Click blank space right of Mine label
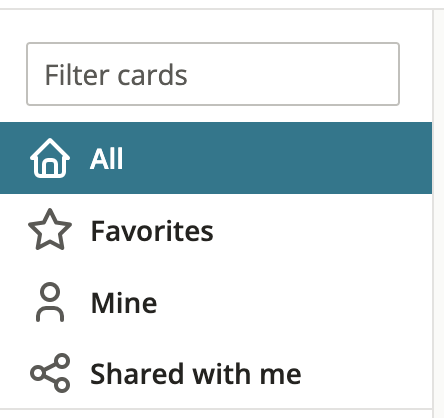 293,303
